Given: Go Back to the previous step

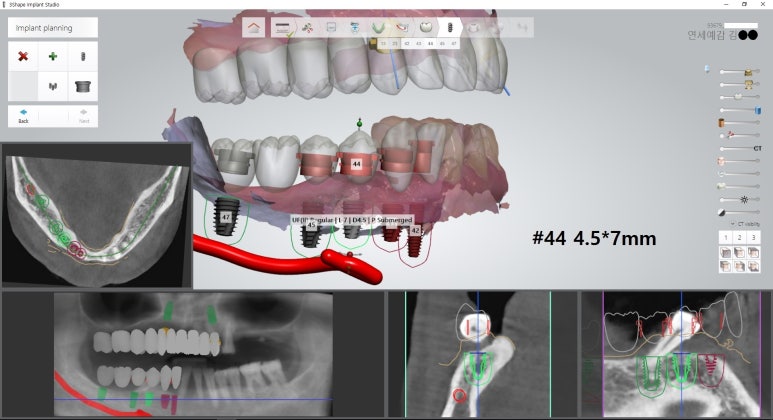Looking at the screenshot, I should coord(23,115).
